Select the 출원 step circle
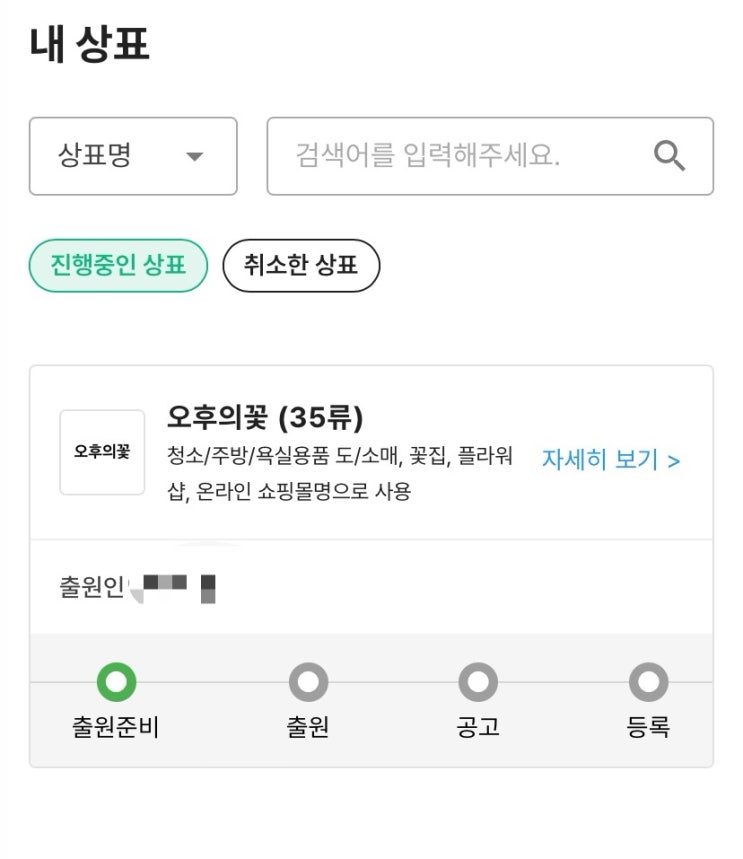The width and height of the screenshot is (743, 859). point(308,683)
